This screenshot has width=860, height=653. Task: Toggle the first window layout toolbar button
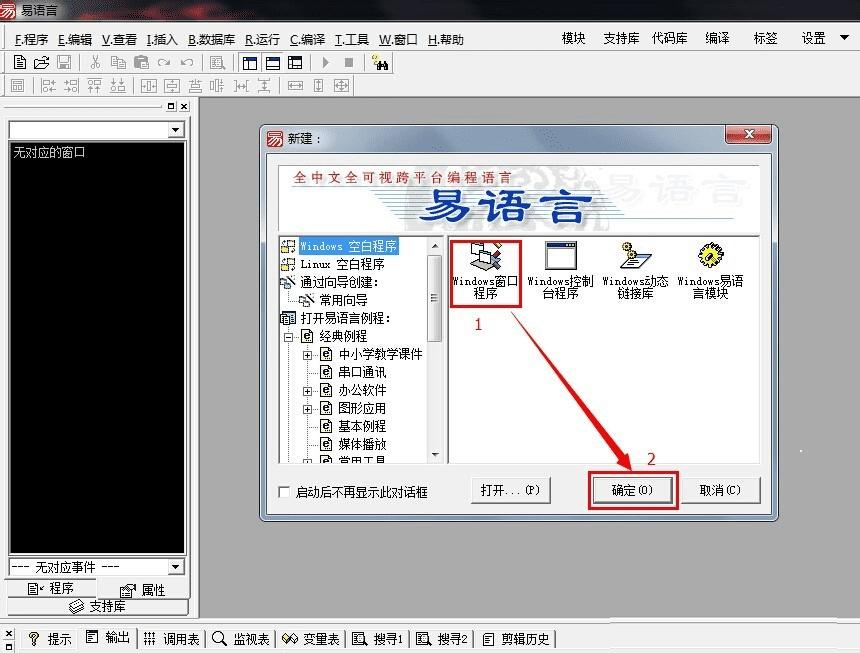[x=249, y=62]
